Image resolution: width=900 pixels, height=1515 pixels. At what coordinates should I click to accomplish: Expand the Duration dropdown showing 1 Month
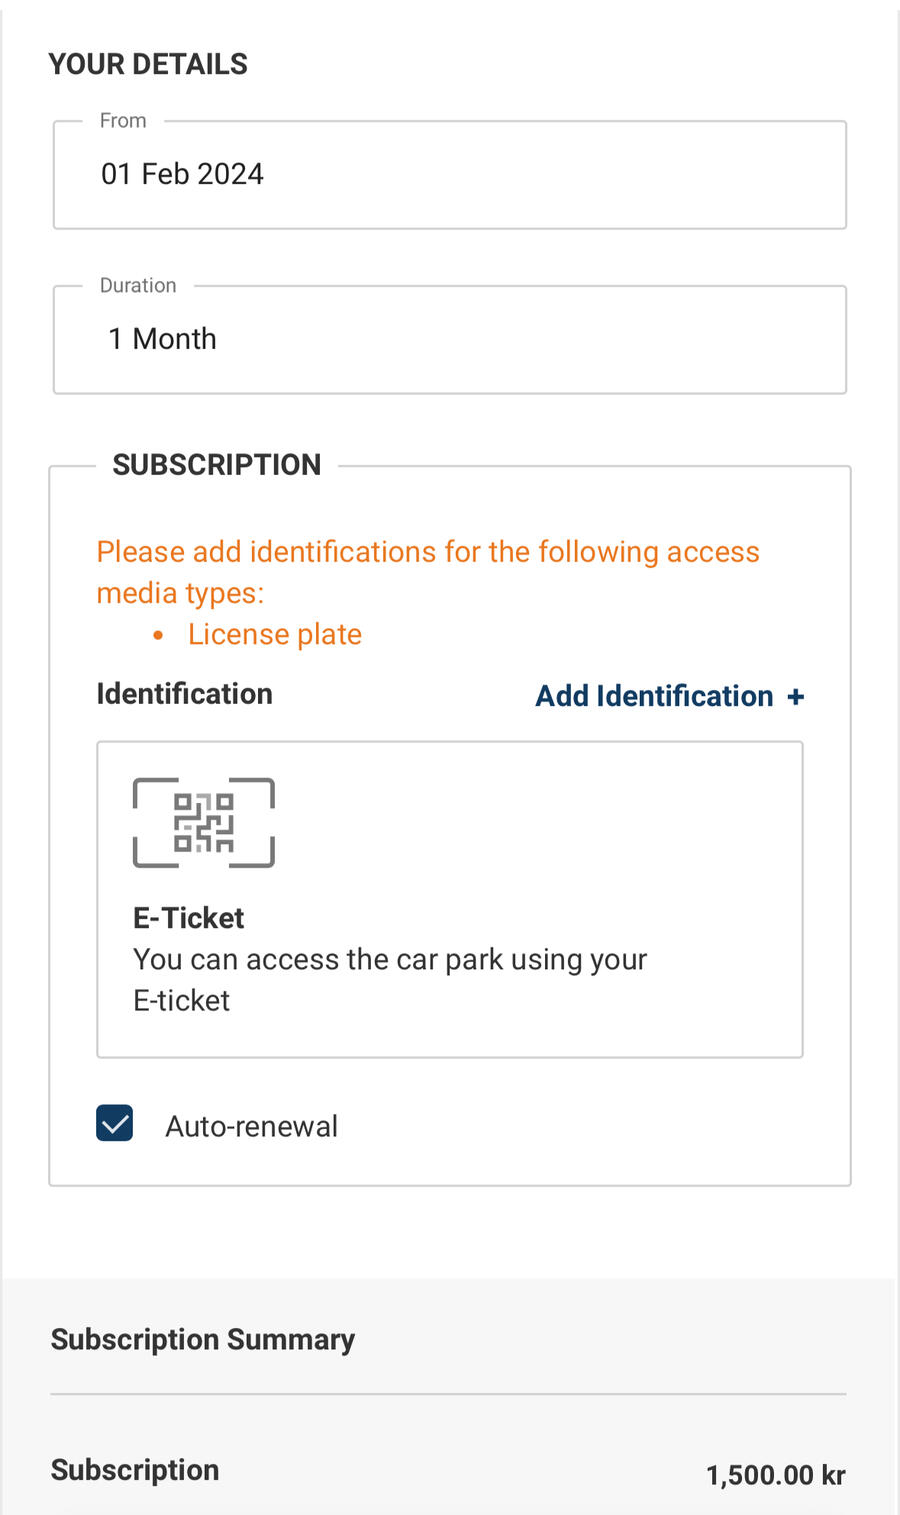(450, 340)
